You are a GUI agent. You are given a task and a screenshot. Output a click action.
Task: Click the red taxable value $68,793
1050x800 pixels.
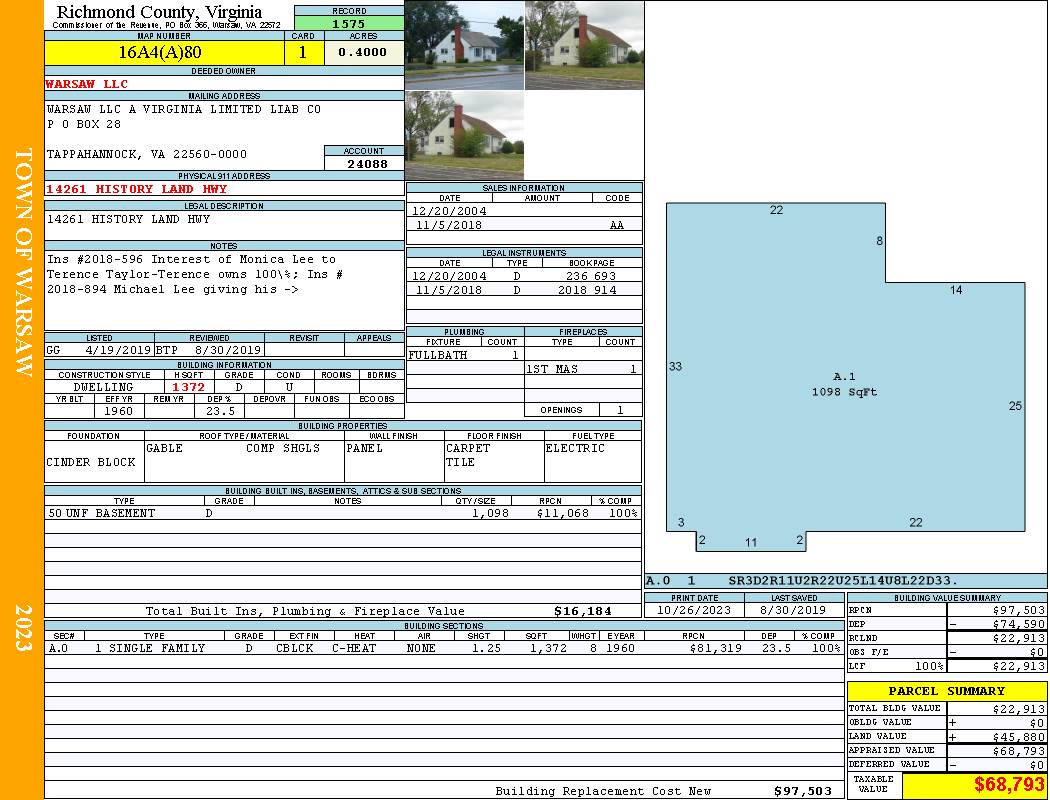[974, 786]
